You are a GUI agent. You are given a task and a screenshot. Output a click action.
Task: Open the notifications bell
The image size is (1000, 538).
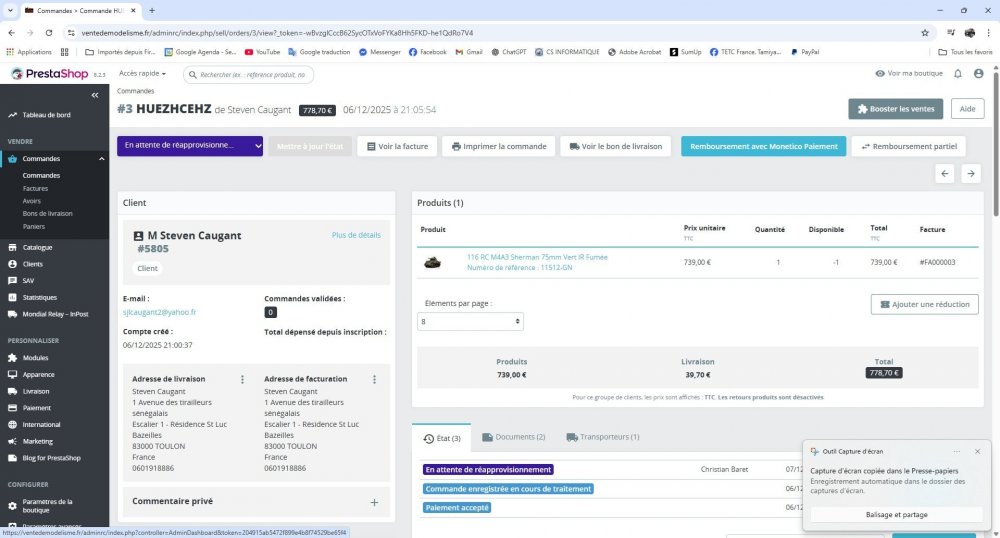click(958, 74)
